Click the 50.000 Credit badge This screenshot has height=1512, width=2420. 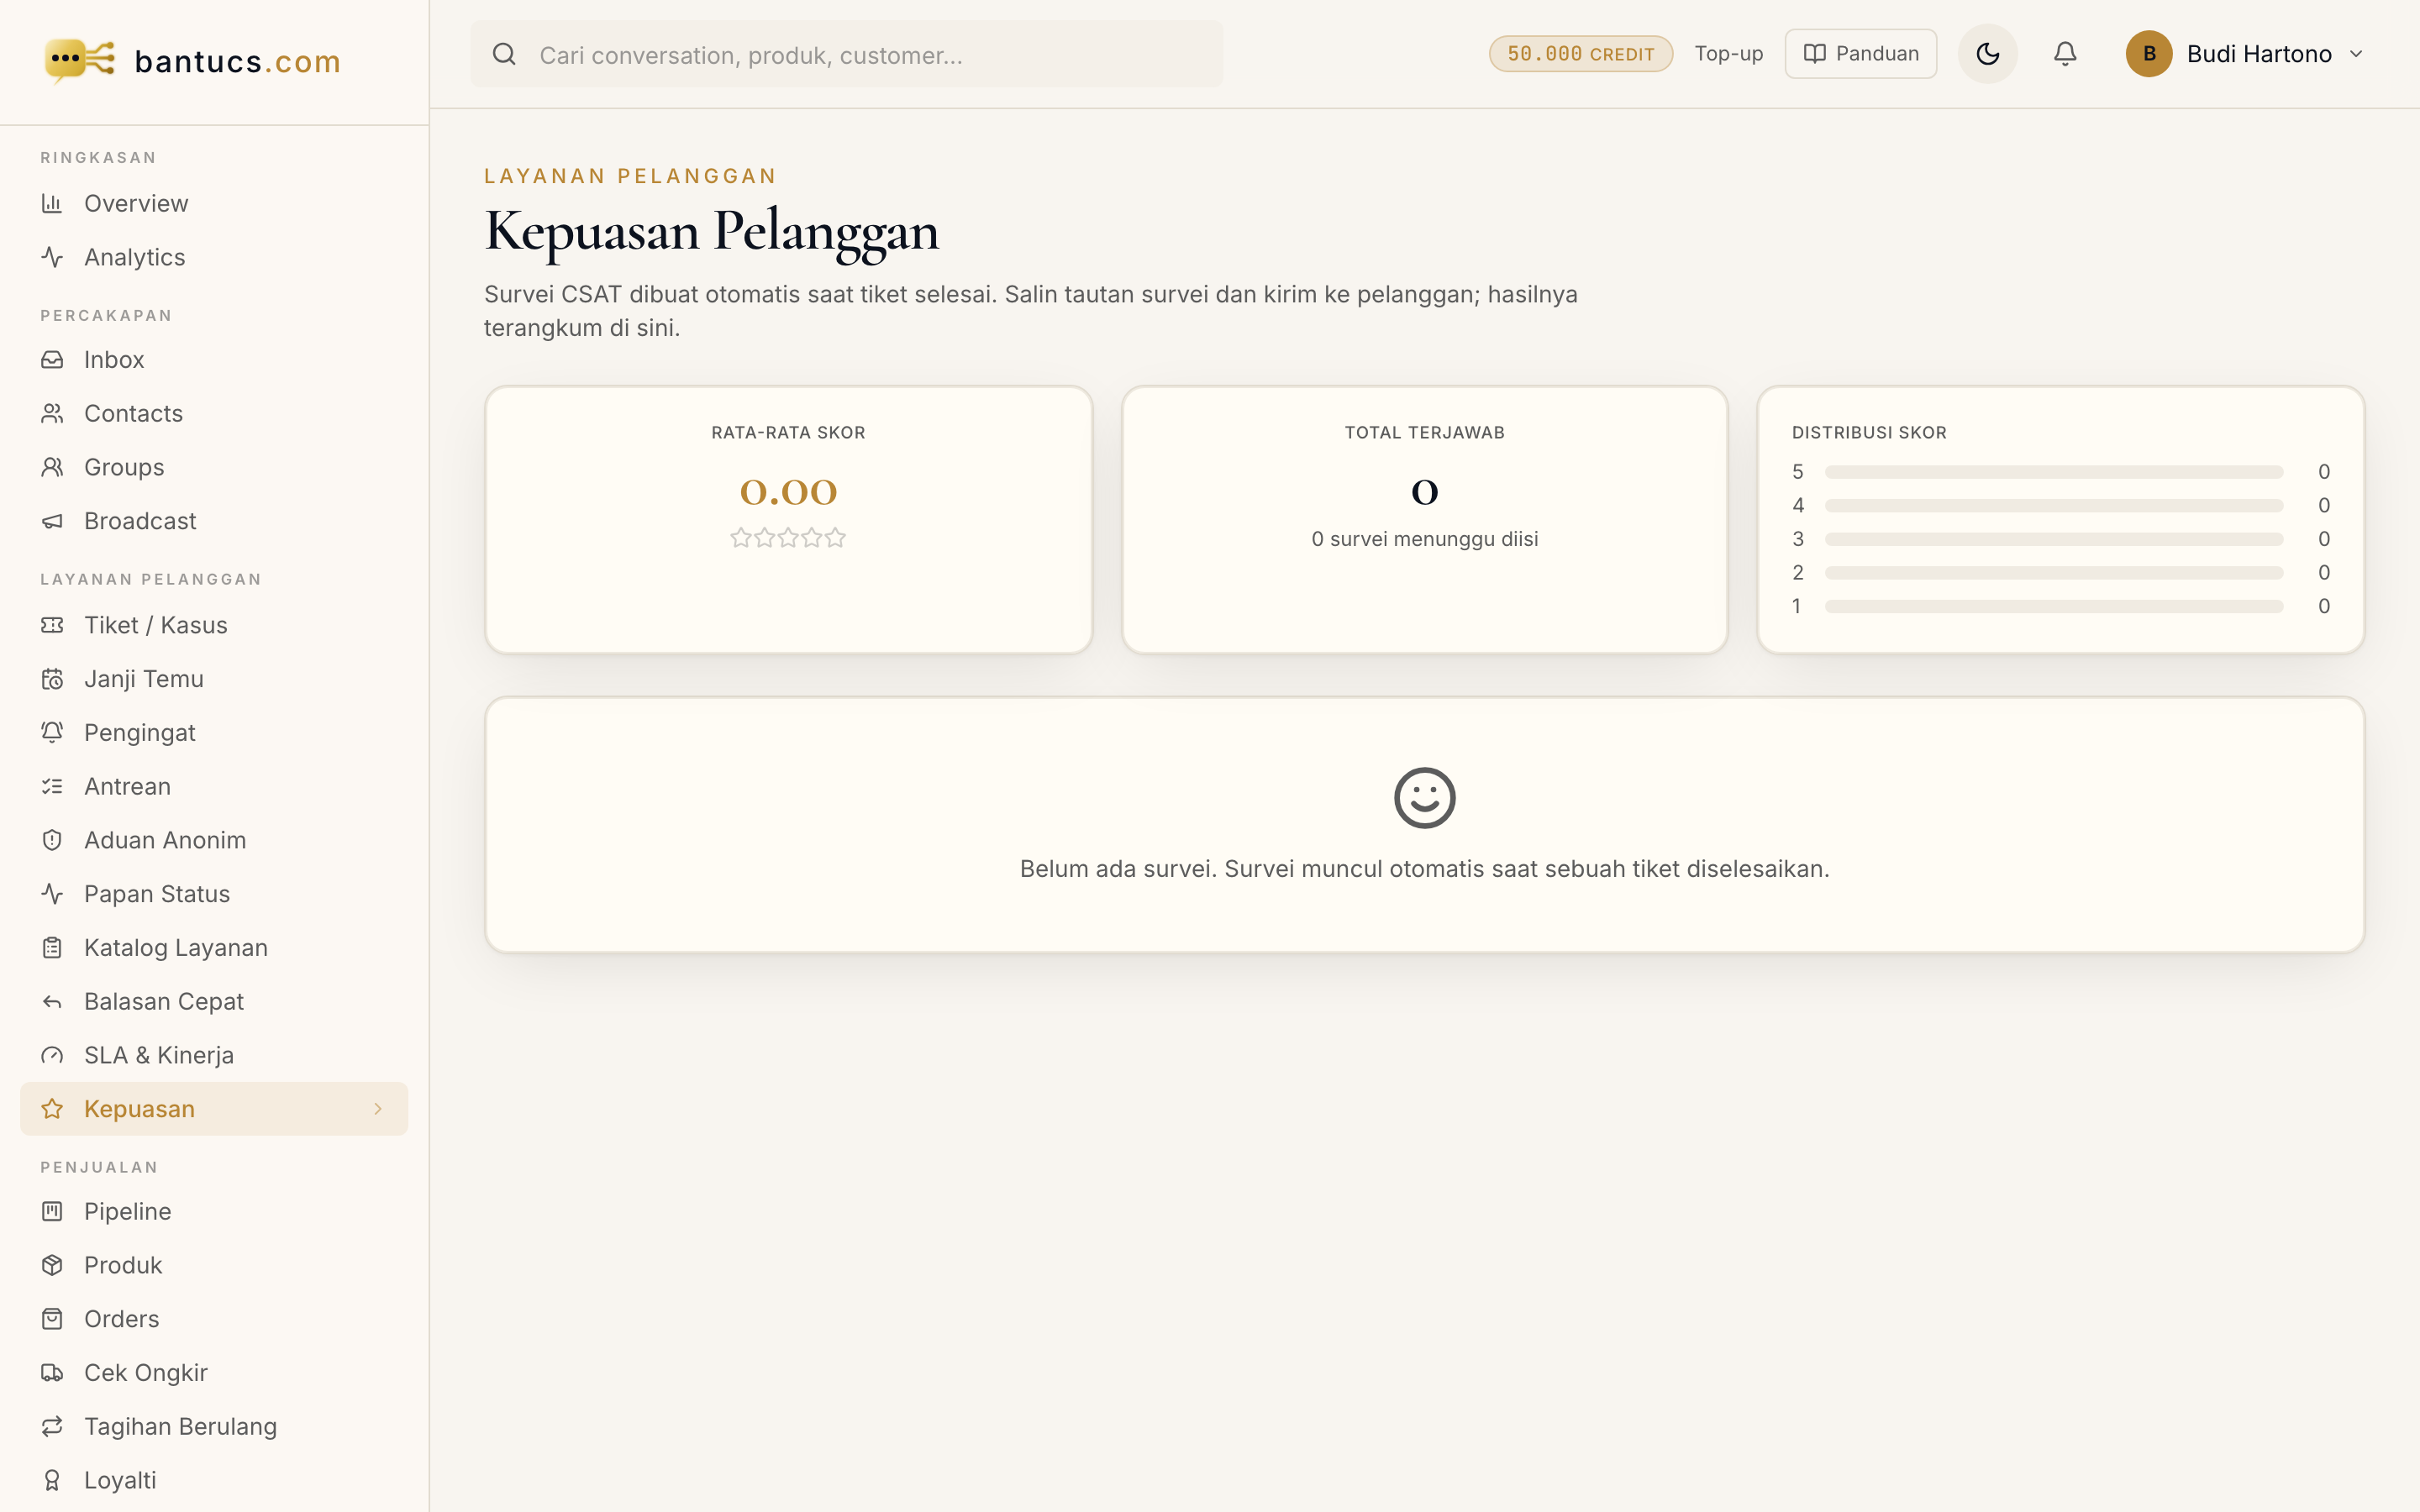(1580, 54)
